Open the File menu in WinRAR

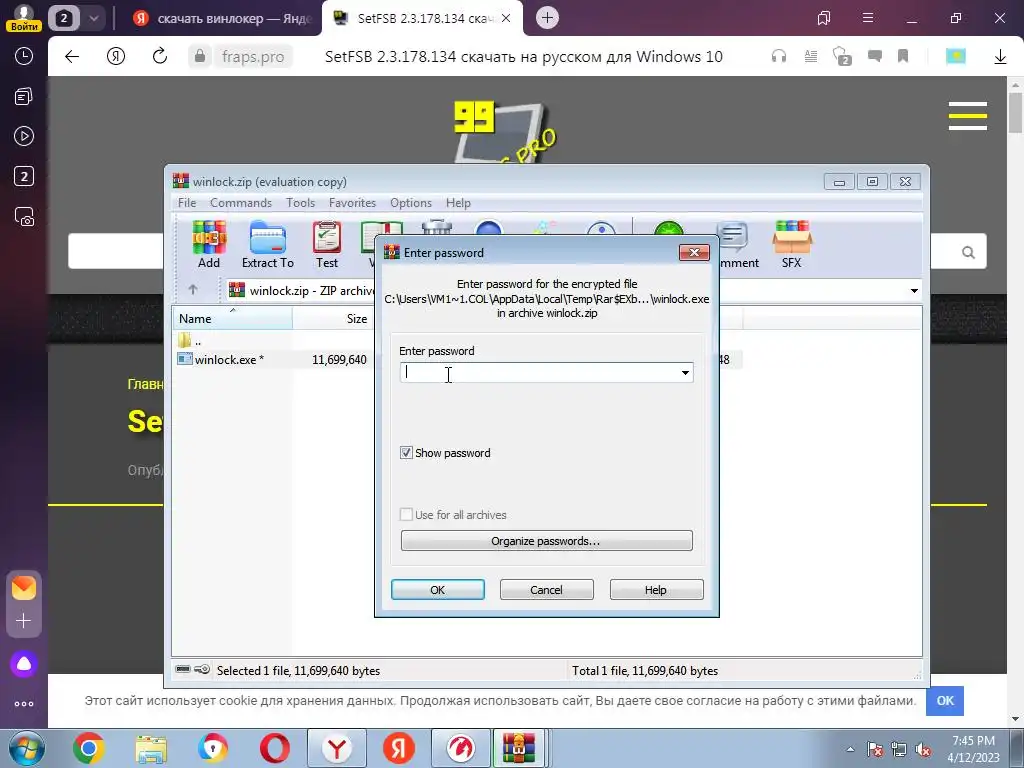click(187, 203)
